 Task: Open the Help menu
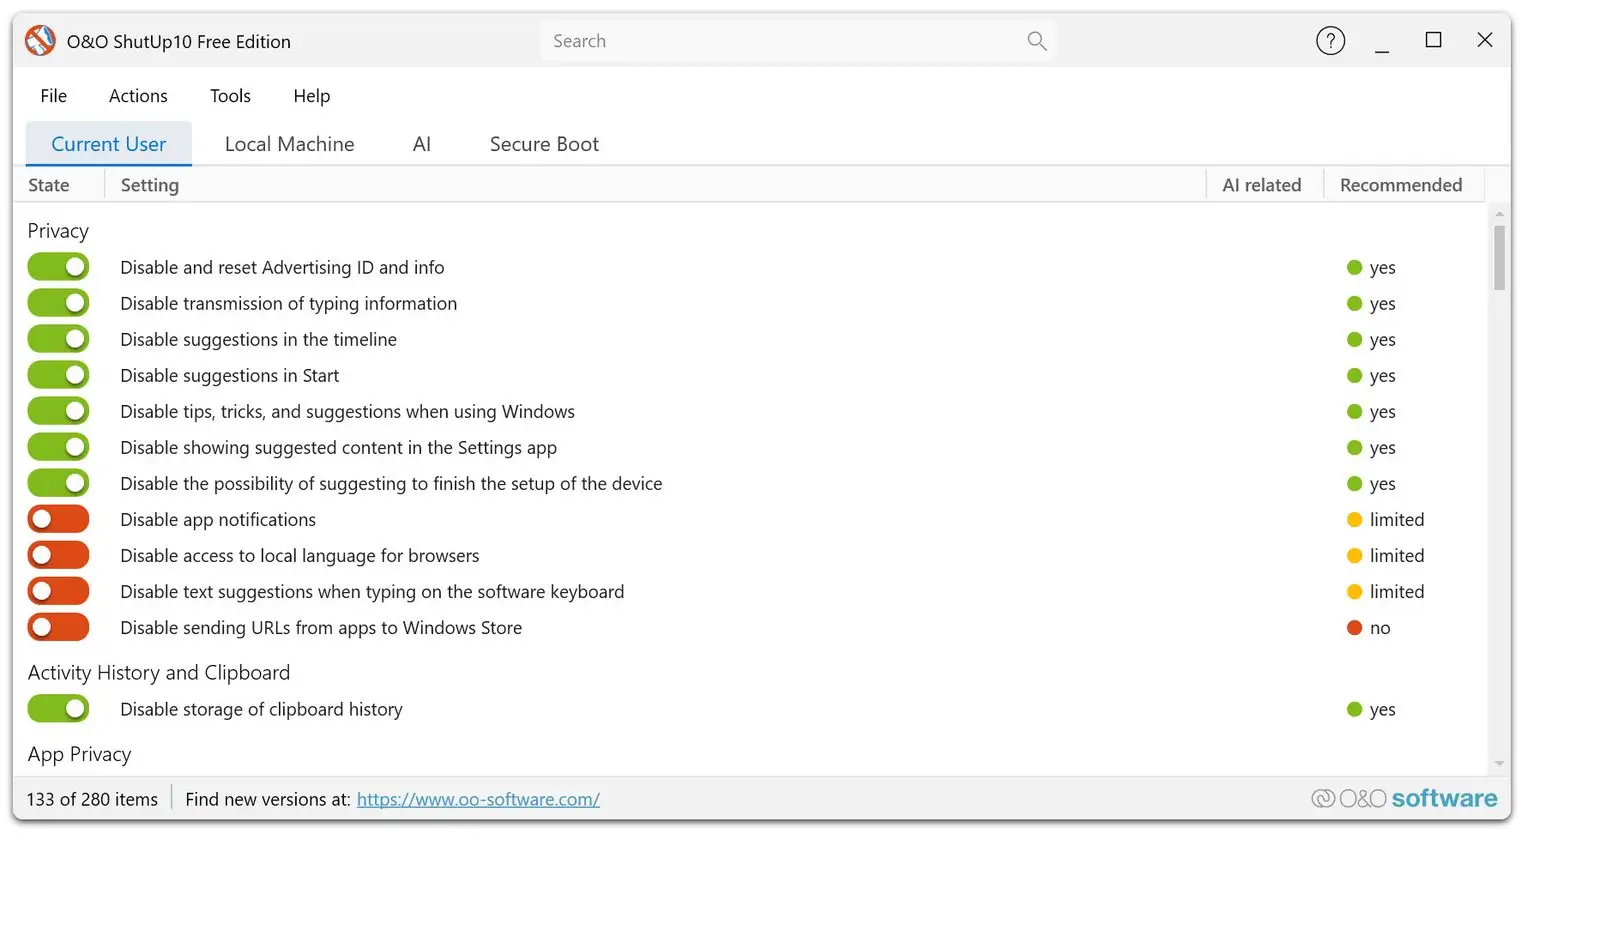[x=311, y=96]
